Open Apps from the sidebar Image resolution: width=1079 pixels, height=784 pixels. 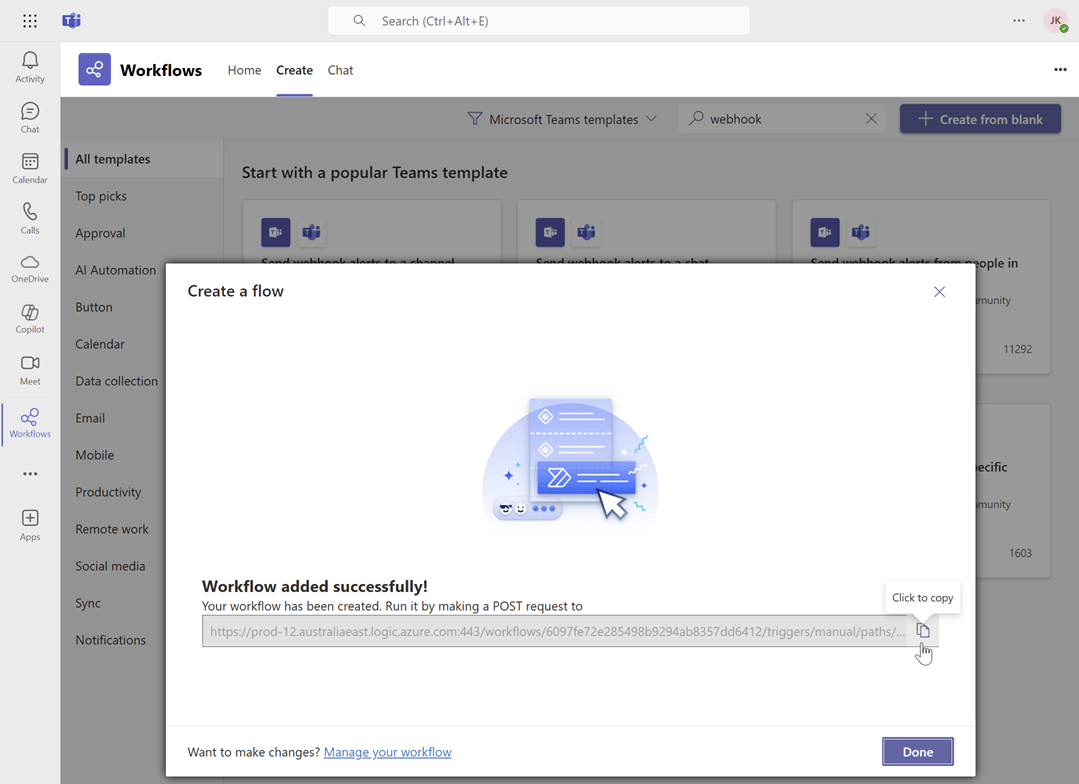pyautogui.click(x=29, y=522)
